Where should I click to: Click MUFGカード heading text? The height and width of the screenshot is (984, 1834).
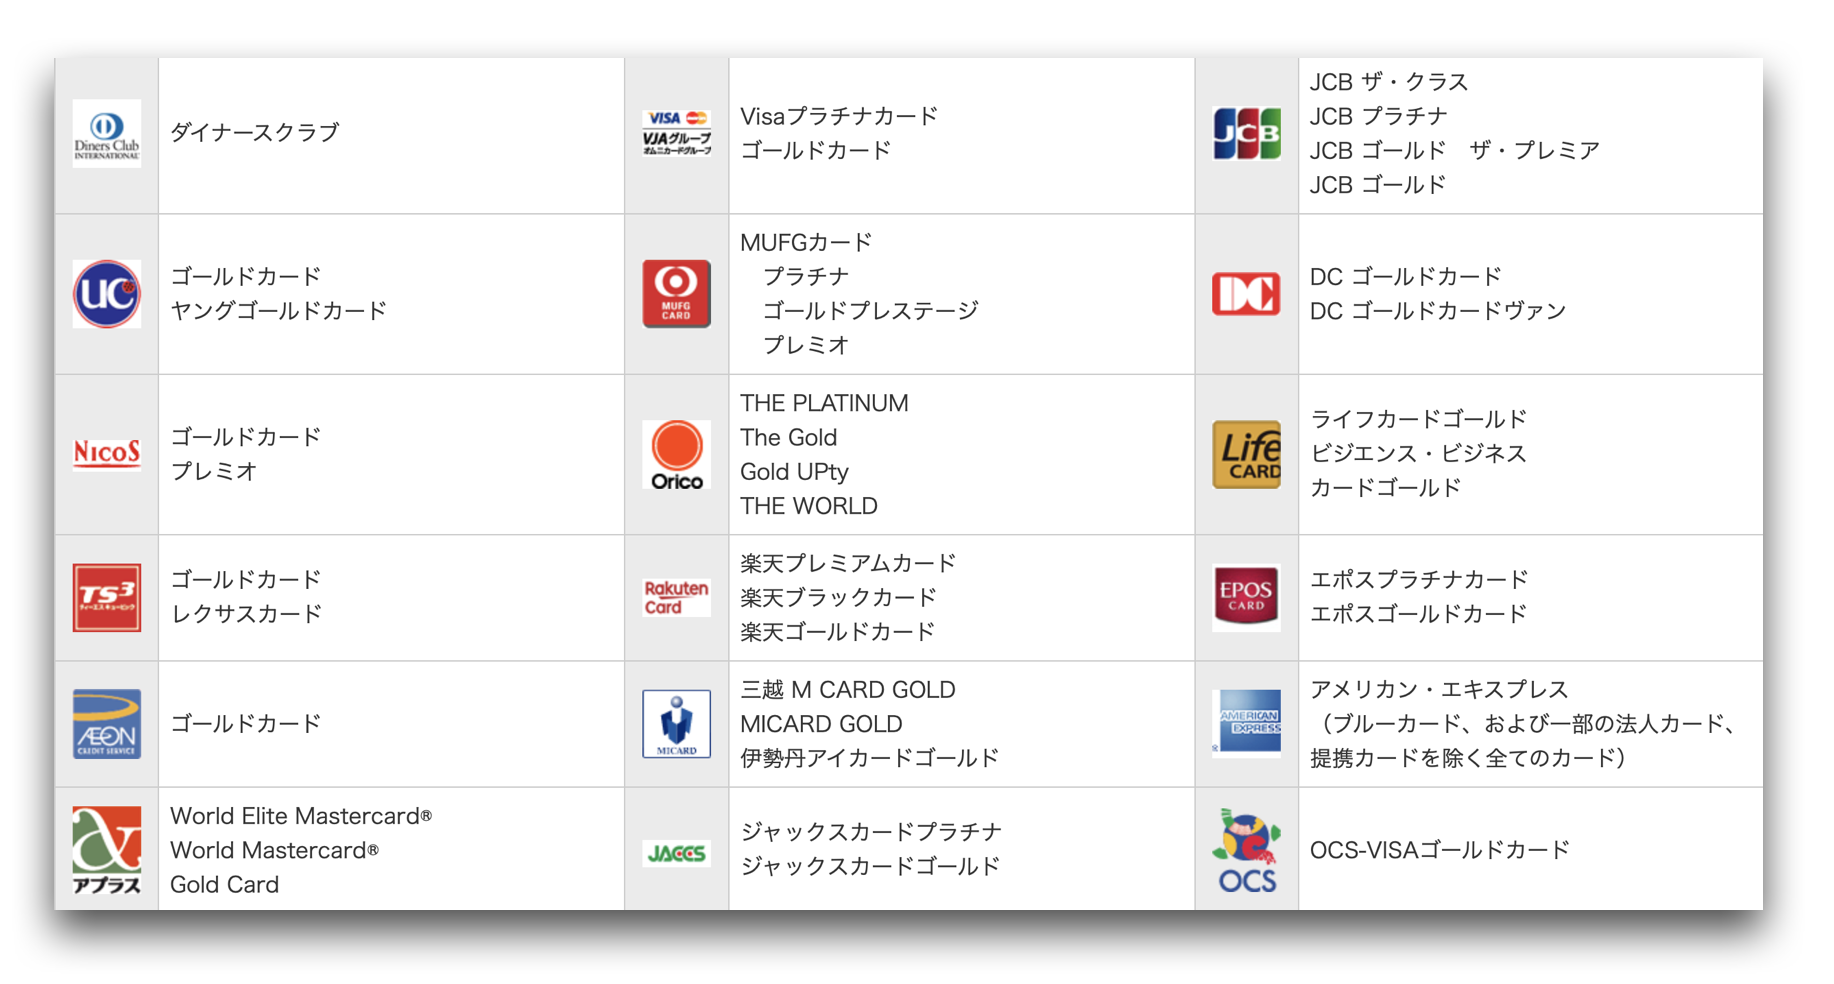pyautogui.click(x=806, y=242)
